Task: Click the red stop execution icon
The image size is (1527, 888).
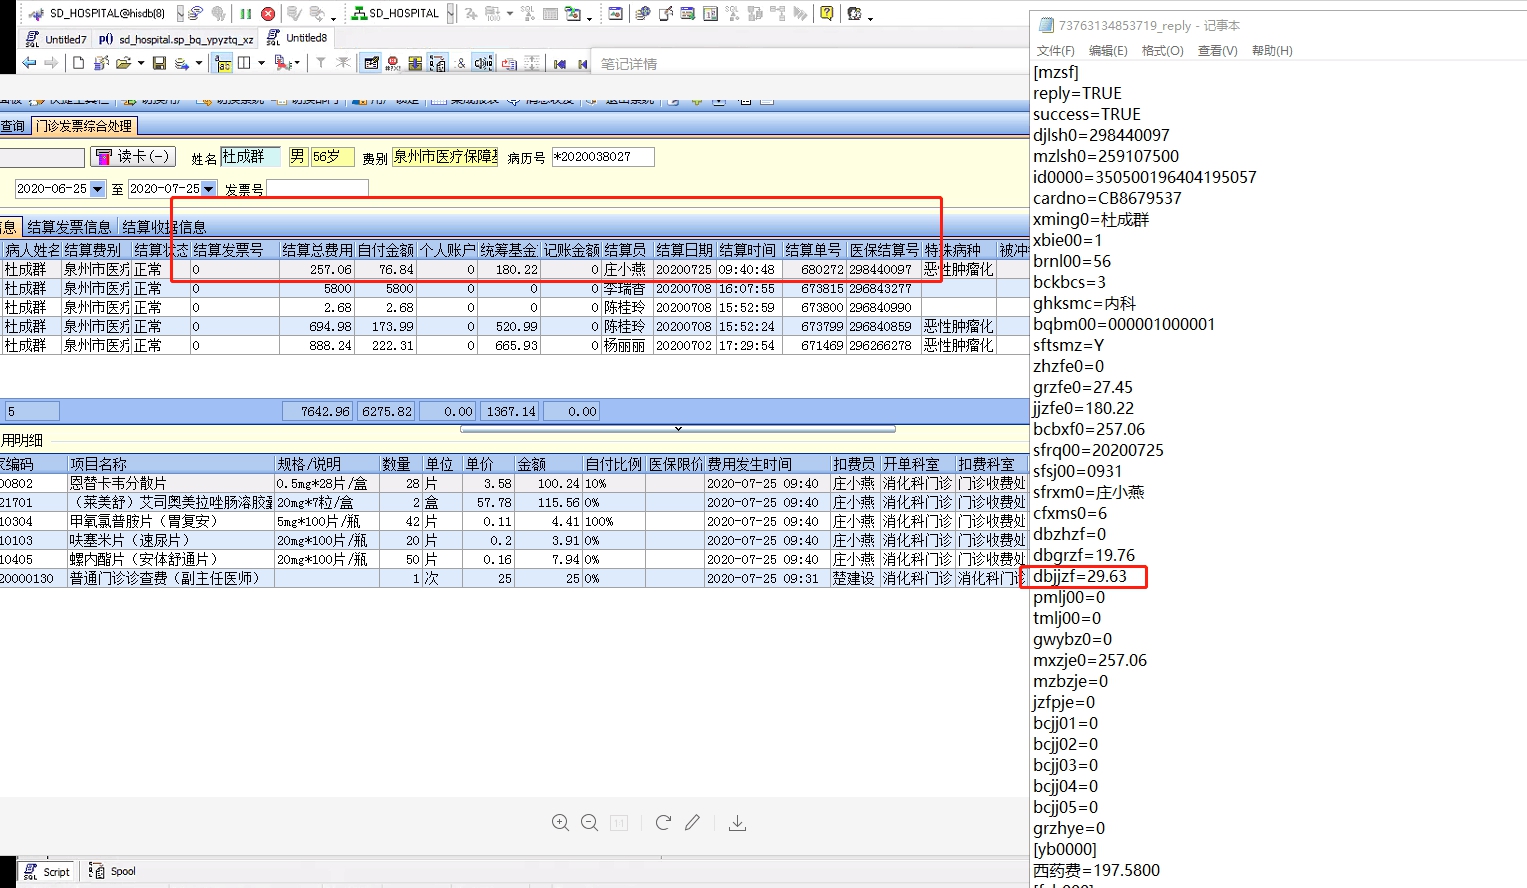Action: tap(268, 14)
